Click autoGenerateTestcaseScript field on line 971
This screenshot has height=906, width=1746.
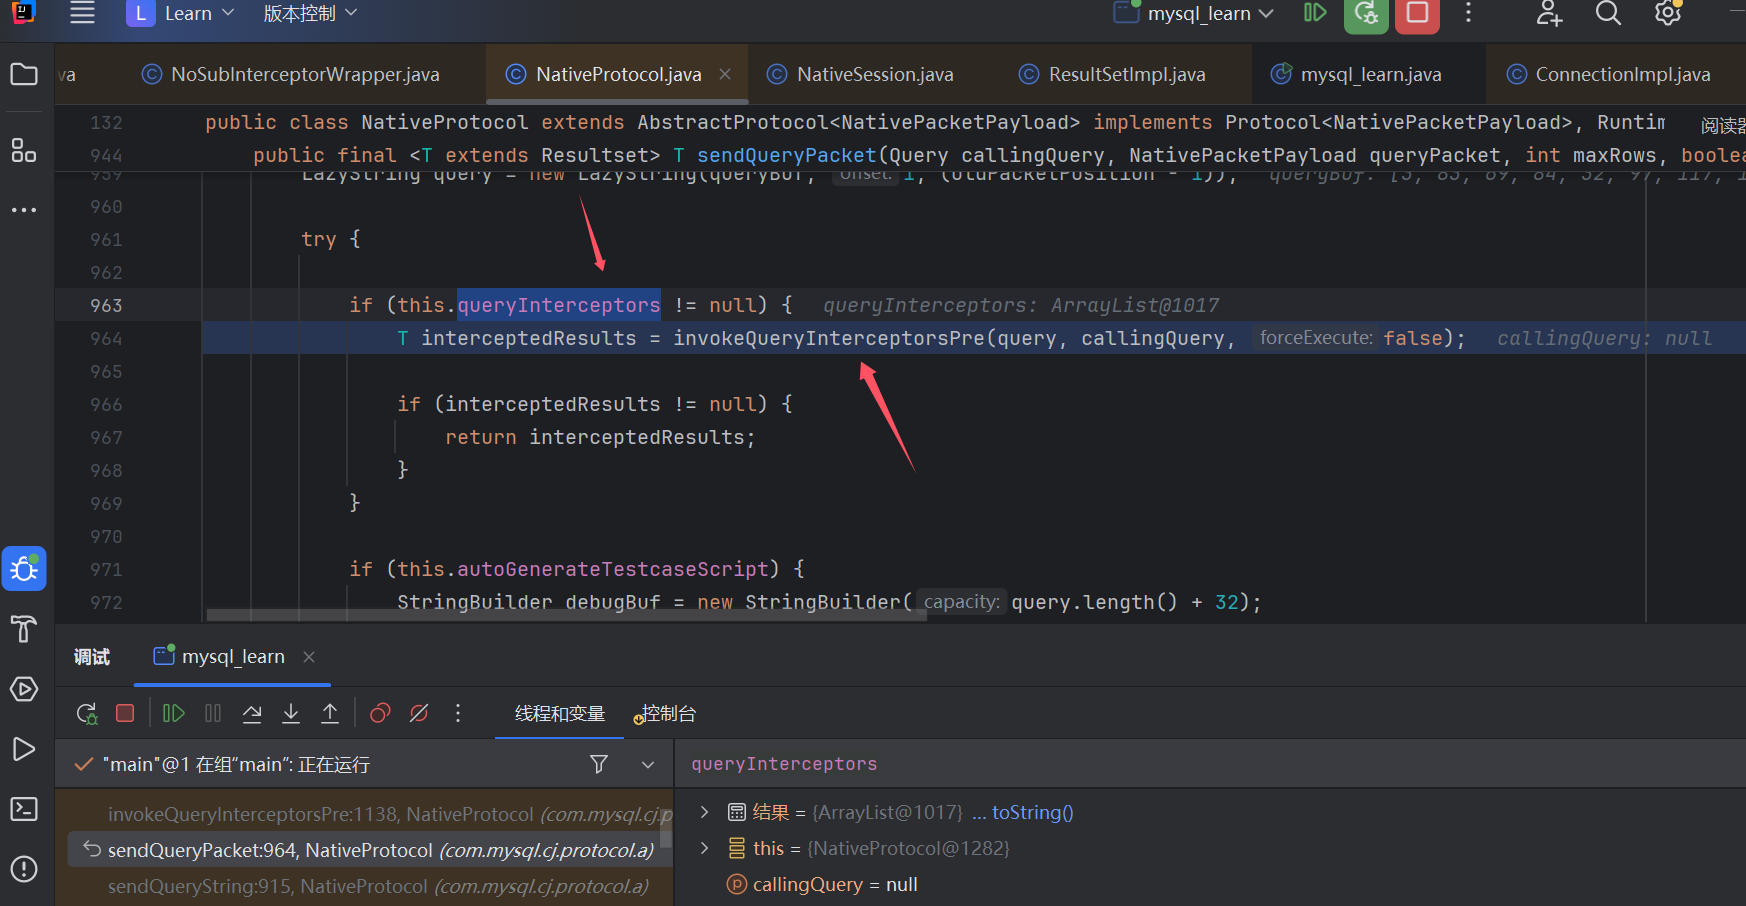[x=613, y=569]
